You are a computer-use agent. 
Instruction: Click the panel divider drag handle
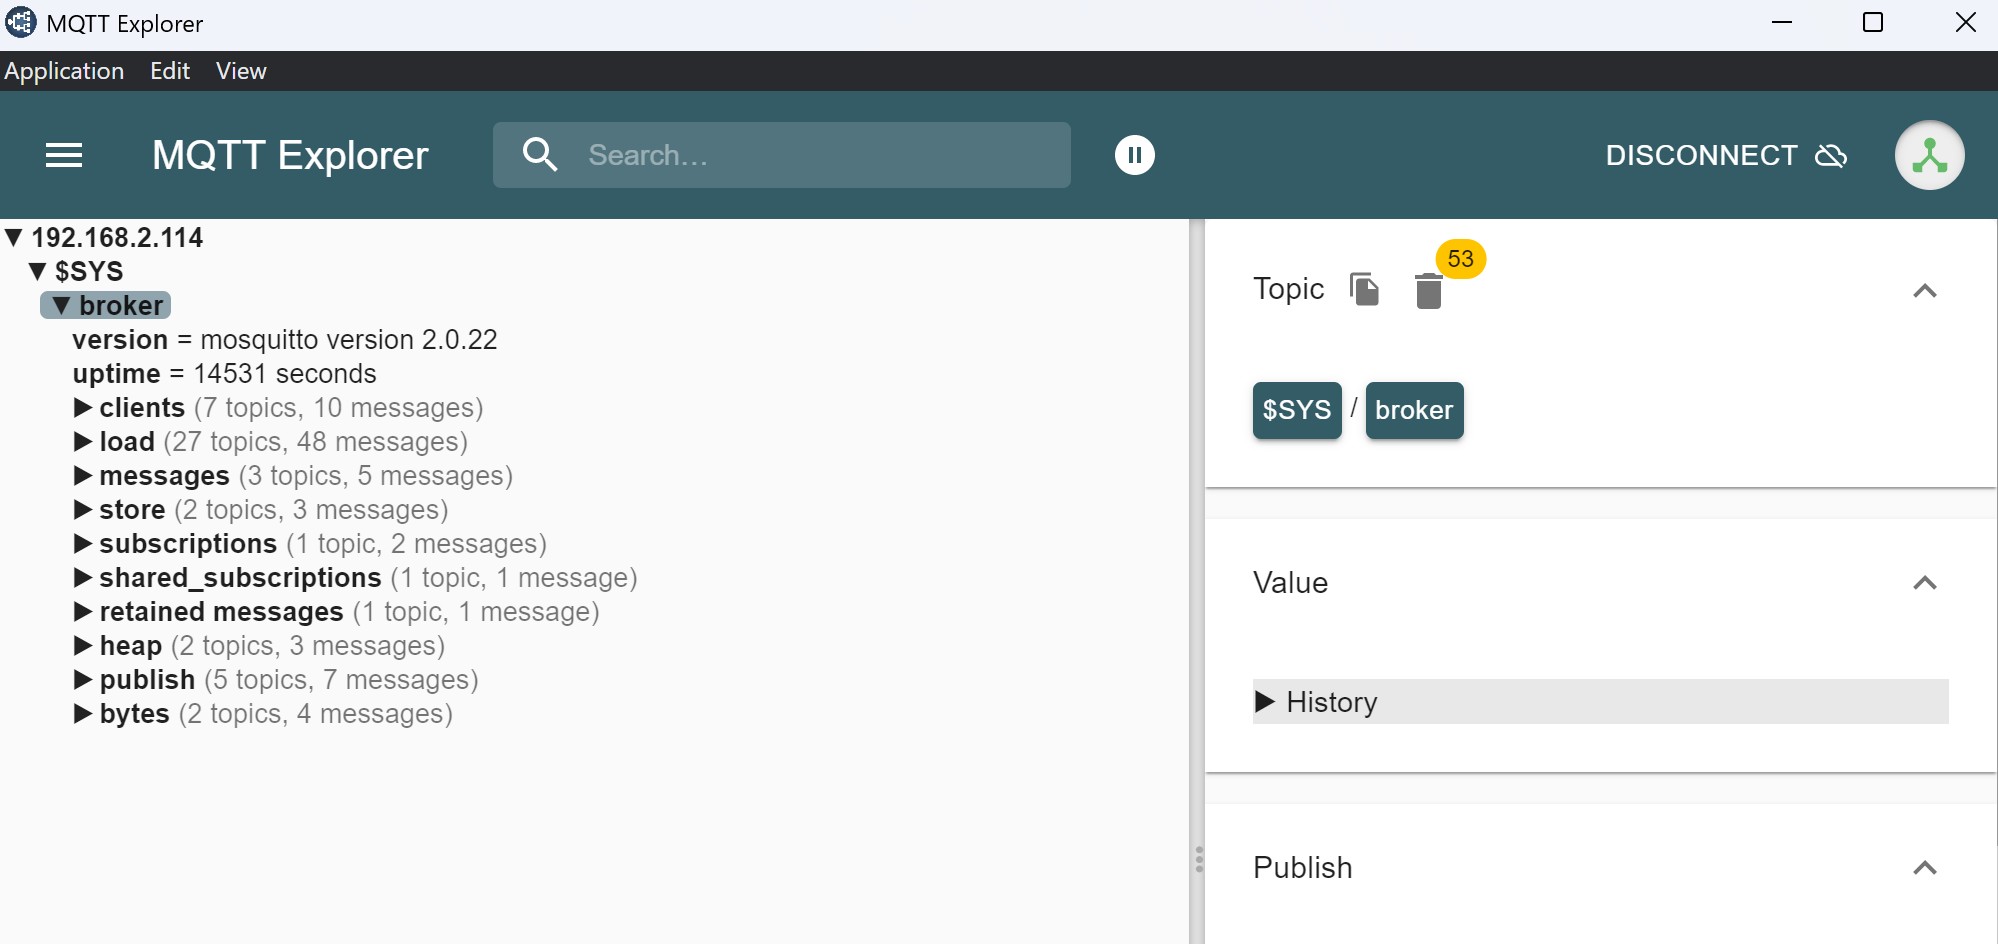1198,860
